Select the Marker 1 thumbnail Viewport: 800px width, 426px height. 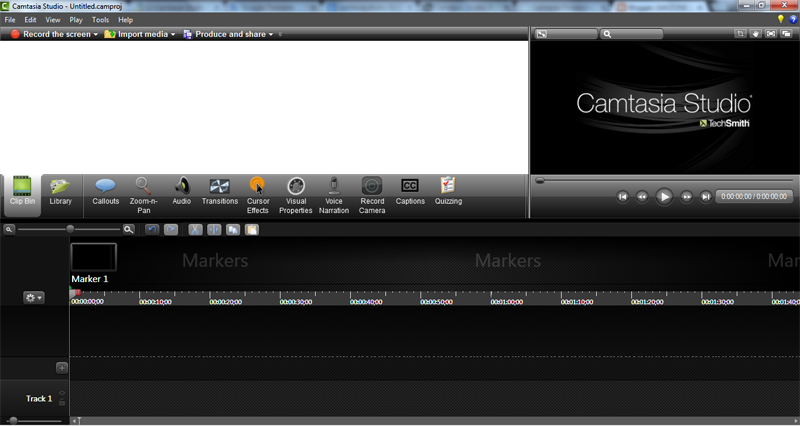click(93, 257)
